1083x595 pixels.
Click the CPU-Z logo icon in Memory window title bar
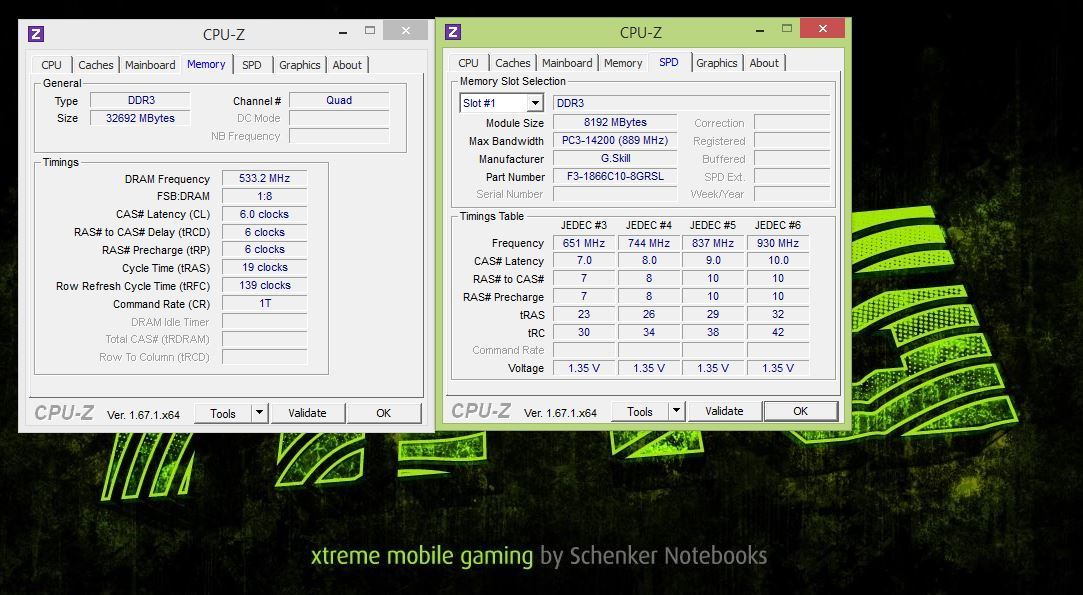tap(36, 34)
